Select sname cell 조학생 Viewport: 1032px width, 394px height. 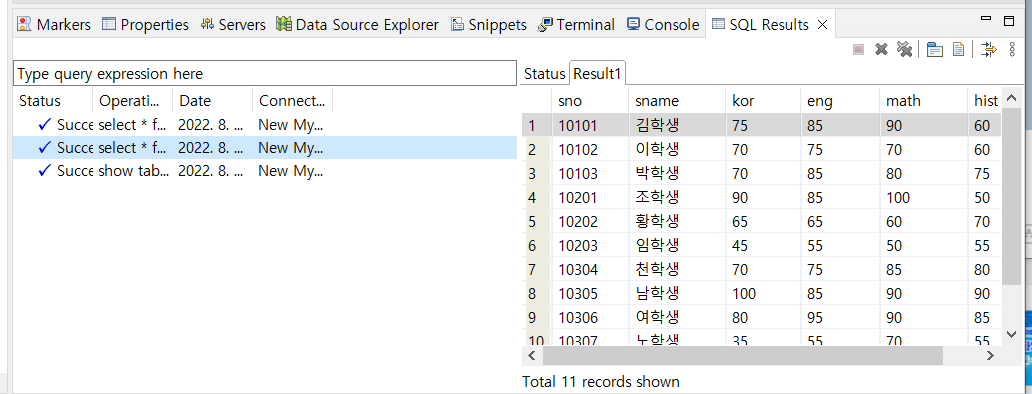click(x=677, y=197)
